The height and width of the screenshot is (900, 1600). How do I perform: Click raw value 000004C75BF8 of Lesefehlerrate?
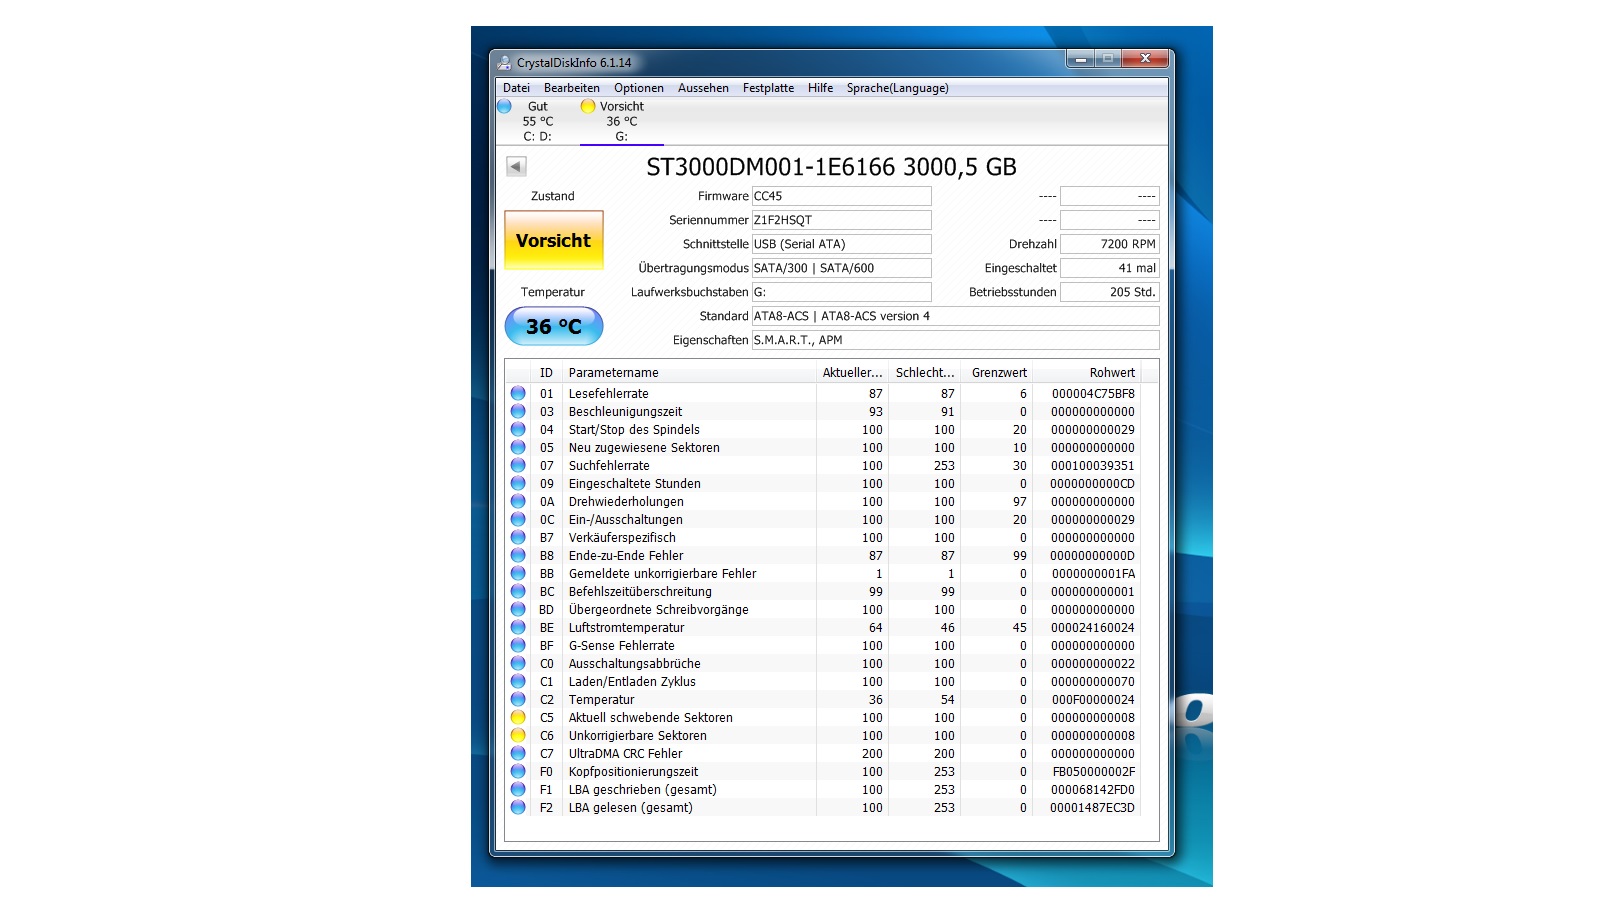point(1093,394)
